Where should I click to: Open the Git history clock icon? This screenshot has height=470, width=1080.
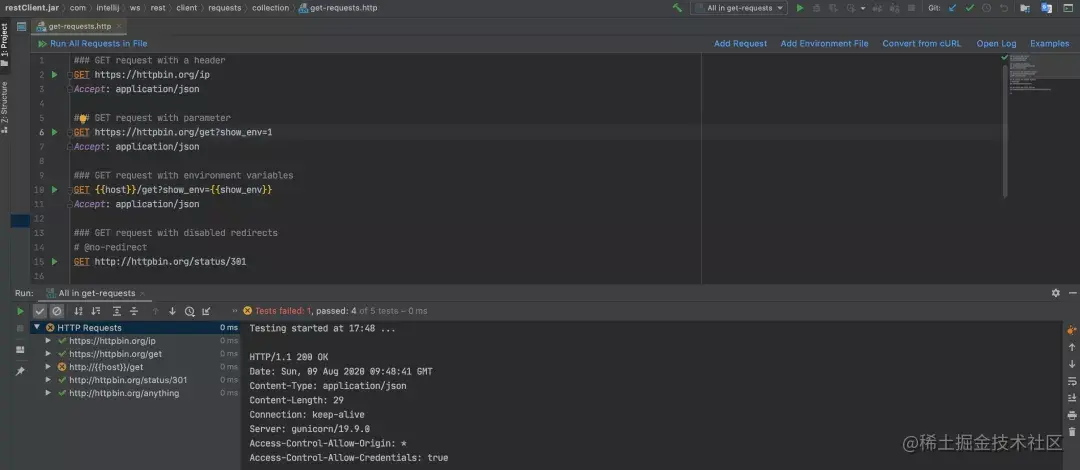pyautogui.click(x=986, y=8)
